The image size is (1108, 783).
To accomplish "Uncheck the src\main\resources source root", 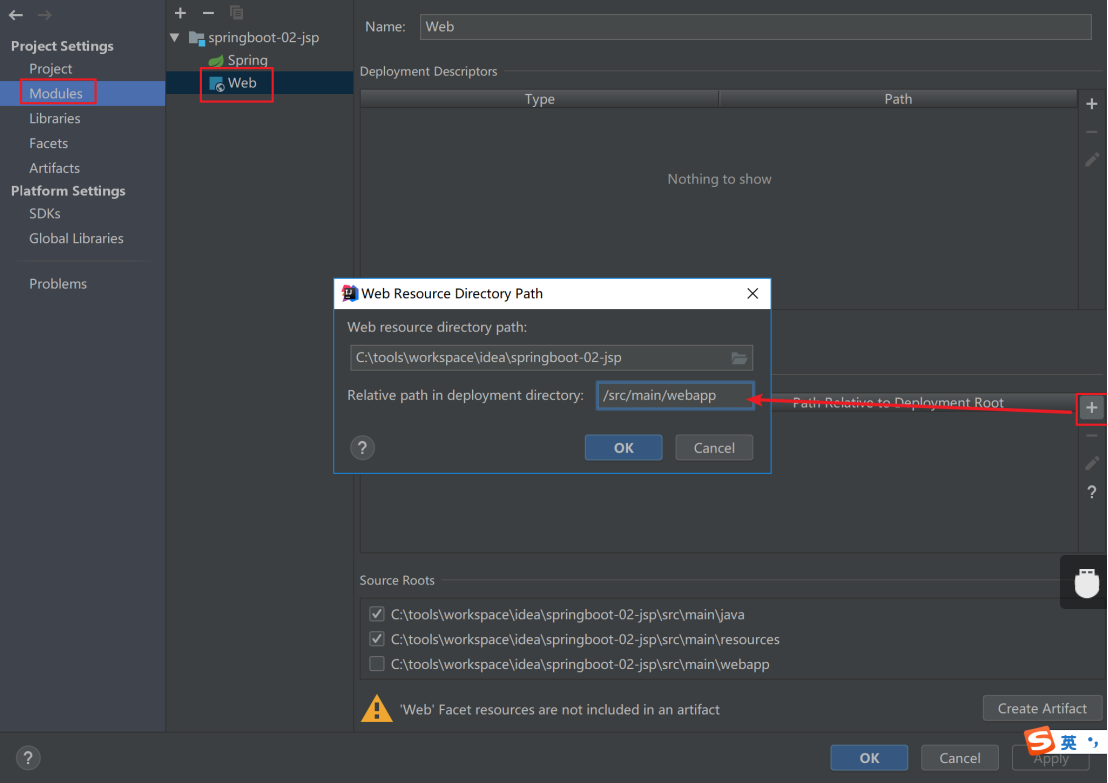I will pyautogui.click(x=377, y=639).
